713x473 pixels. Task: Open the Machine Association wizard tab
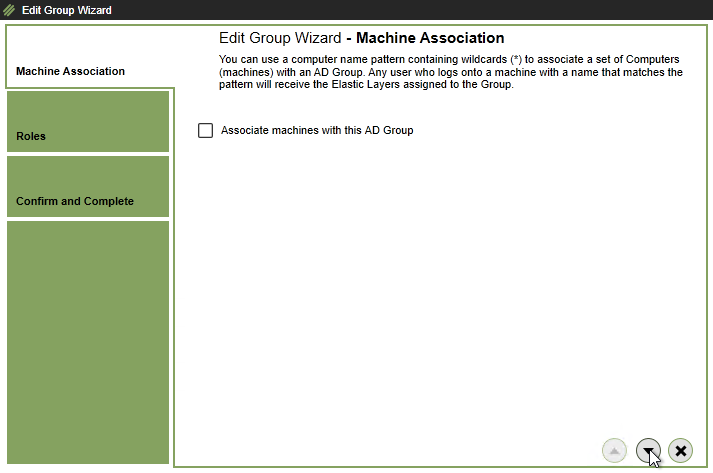89,57
